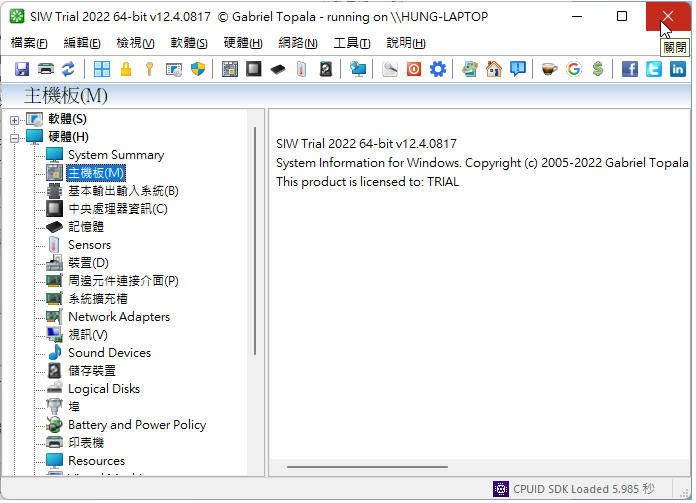Select 周邊元件連接介面(P) tree item

[123, 281]
